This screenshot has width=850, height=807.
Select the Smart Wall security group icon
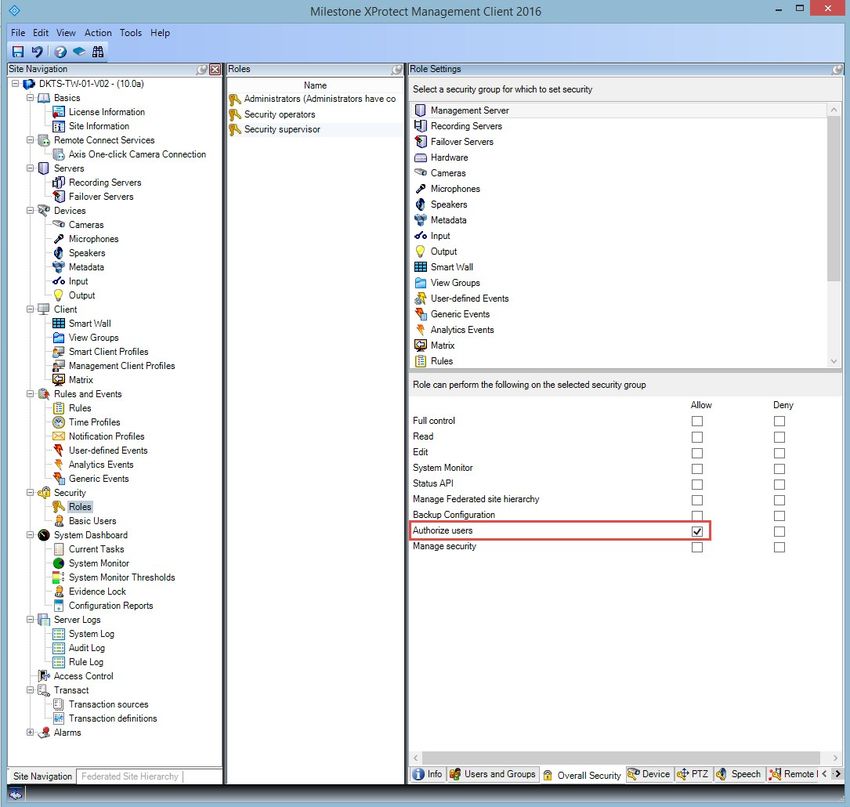(420, 267)
